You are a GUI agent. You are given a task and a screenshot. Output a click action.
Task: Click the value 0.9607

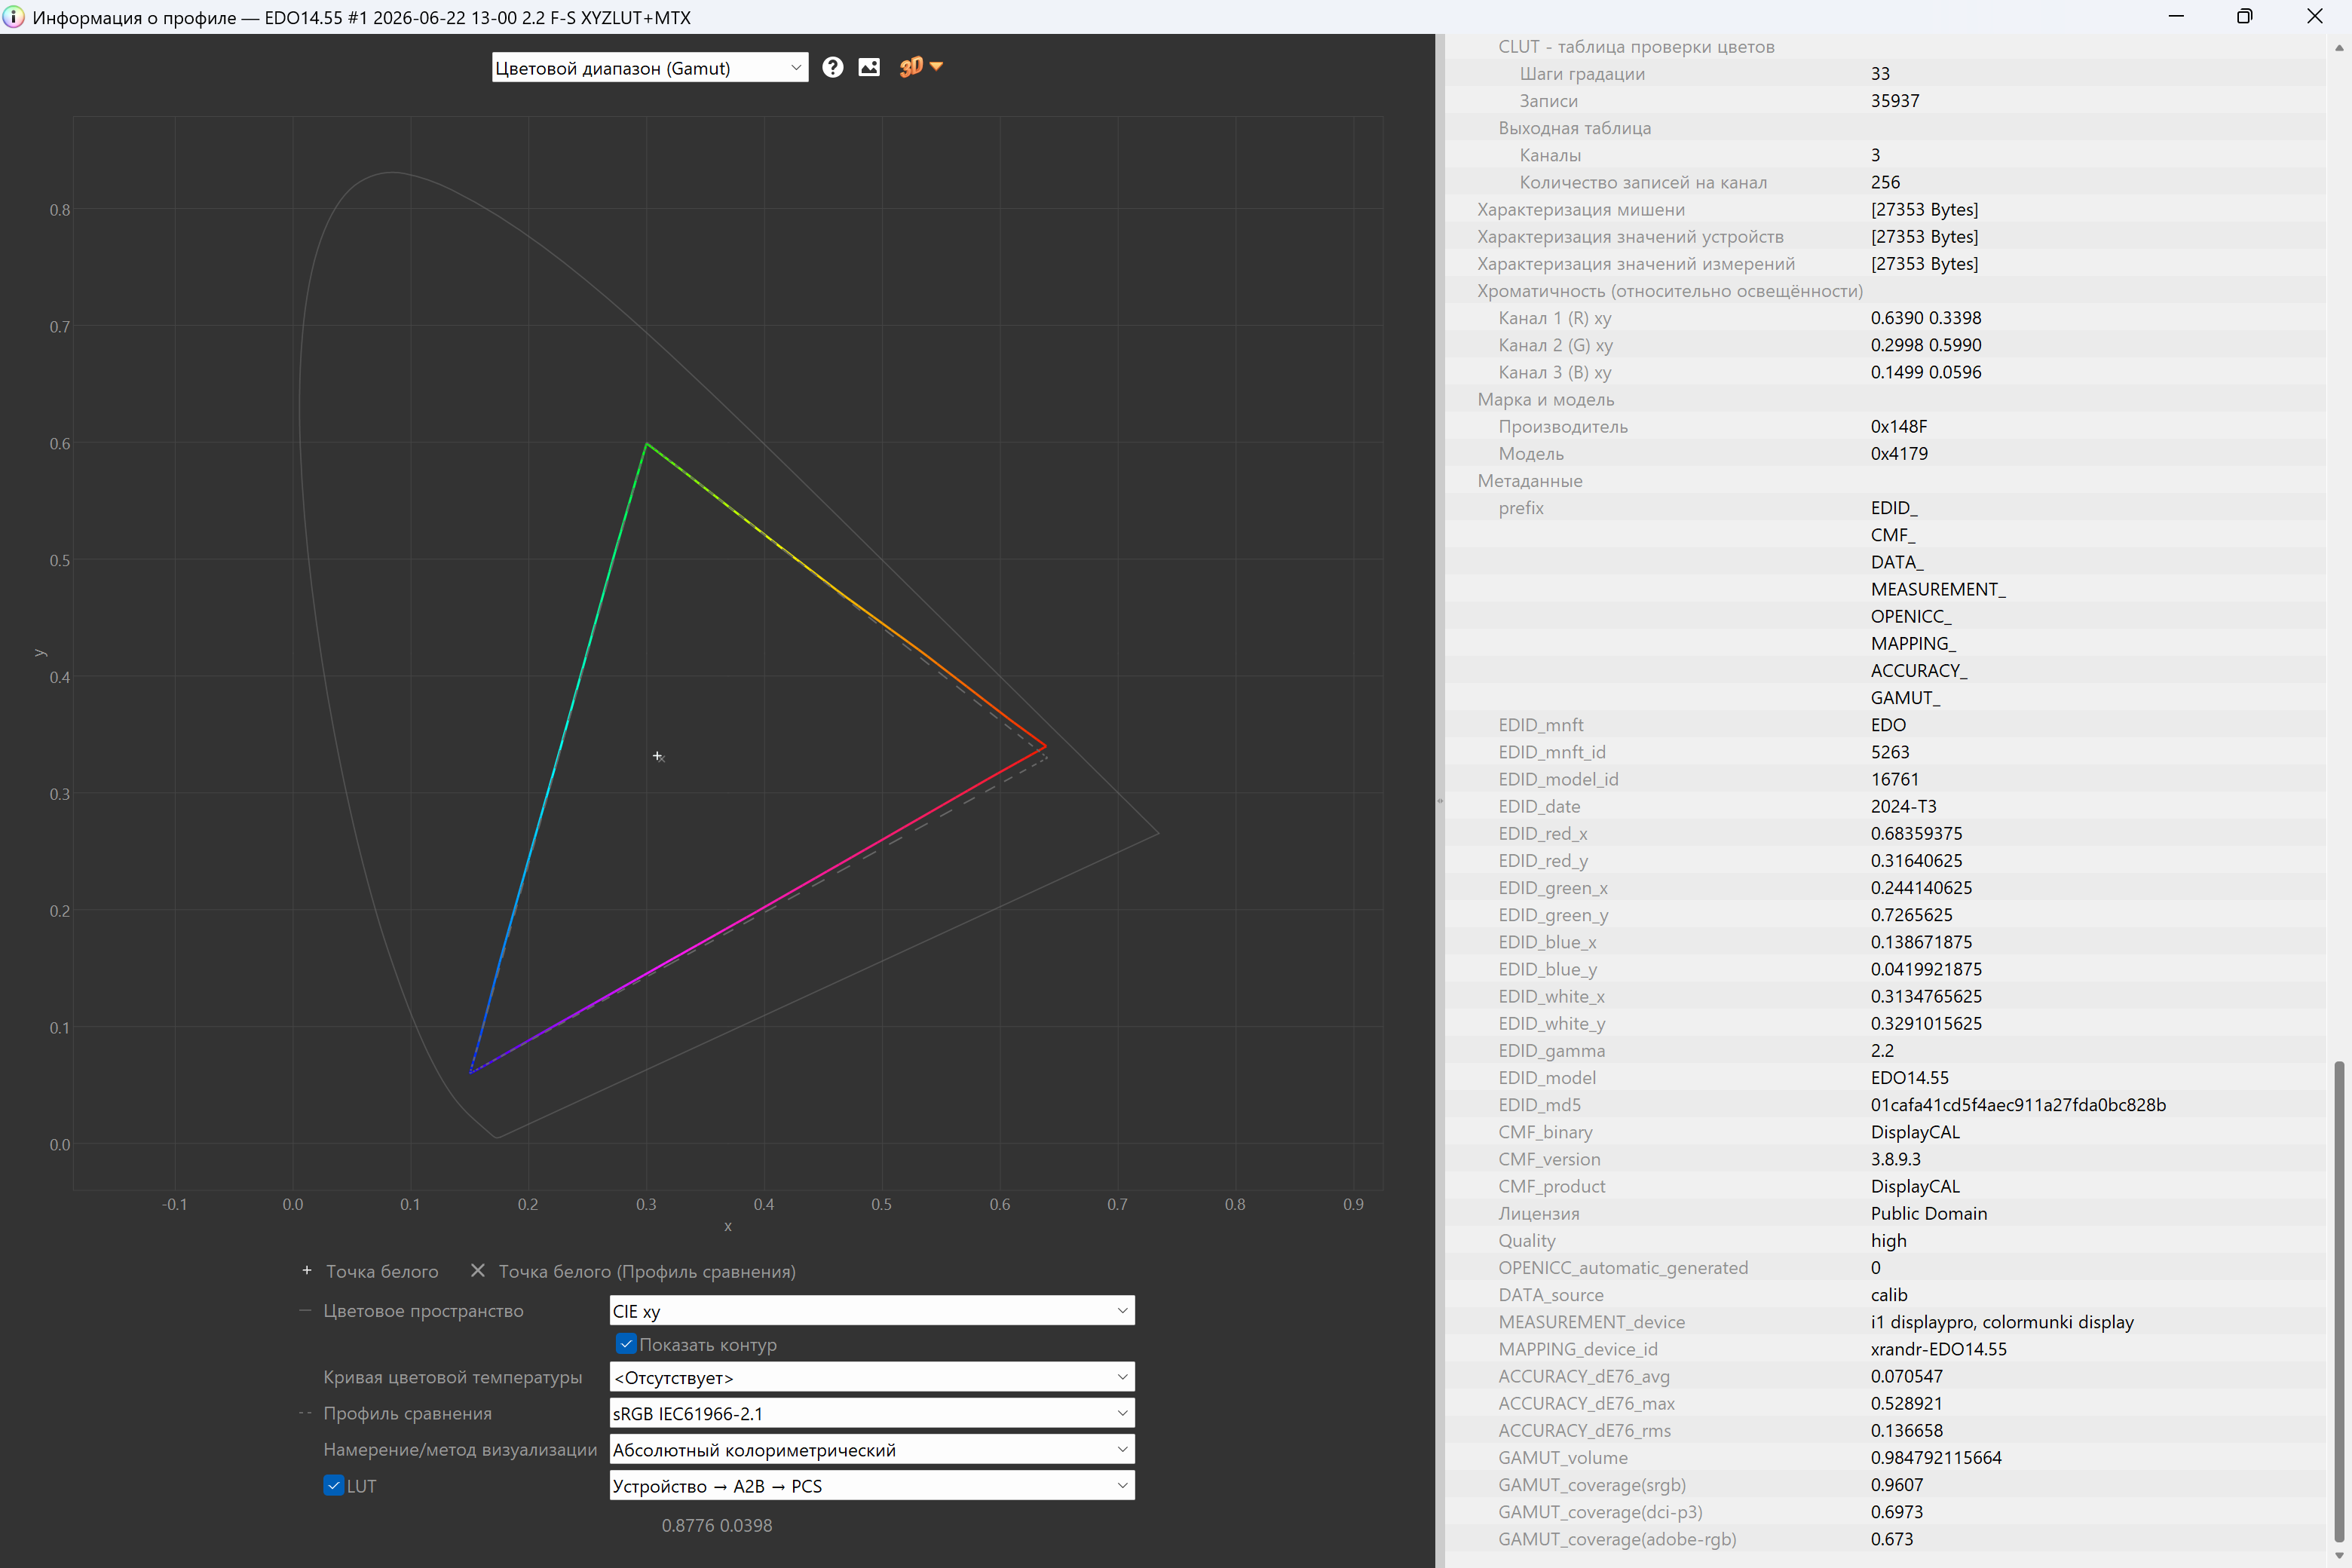pyautogui.click(x=1897, y=1485)
